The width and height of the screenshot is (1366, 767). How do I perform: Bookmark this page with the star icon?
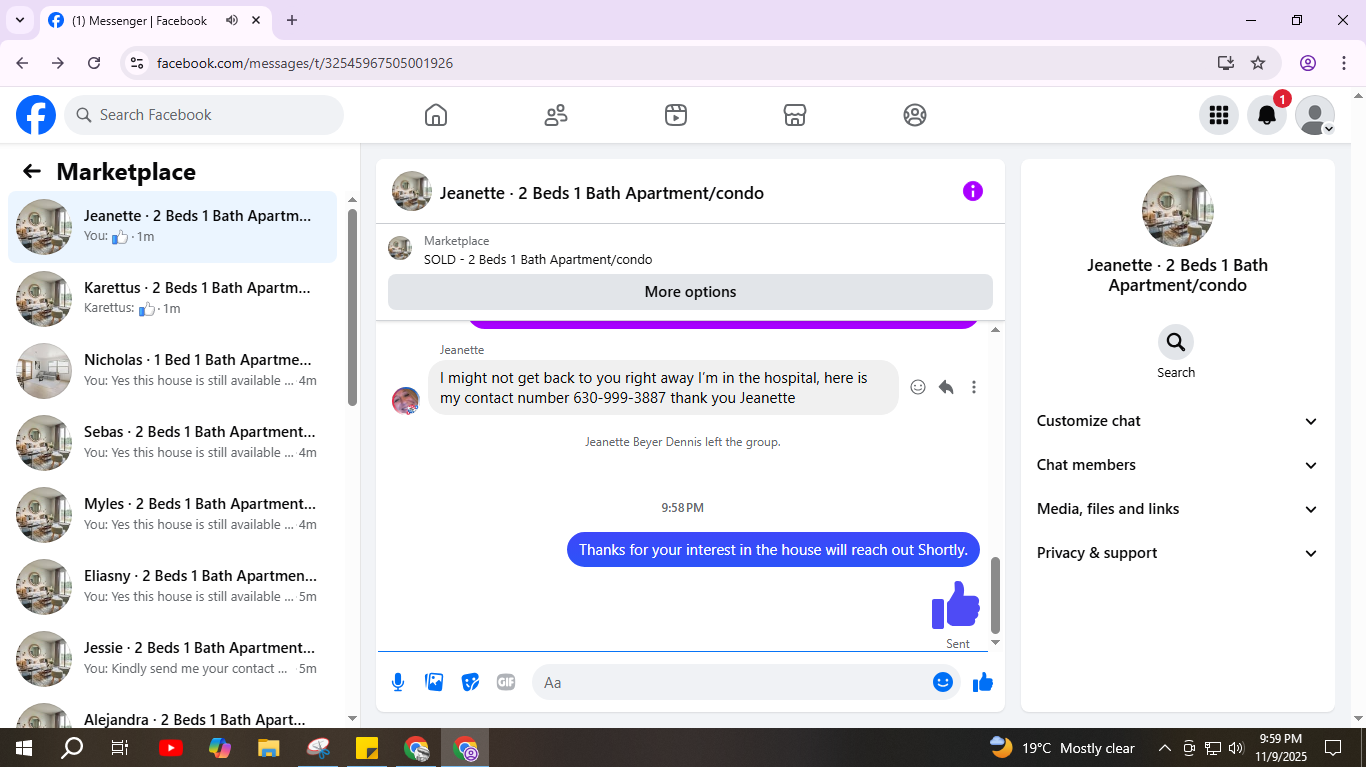point(1258,63)
